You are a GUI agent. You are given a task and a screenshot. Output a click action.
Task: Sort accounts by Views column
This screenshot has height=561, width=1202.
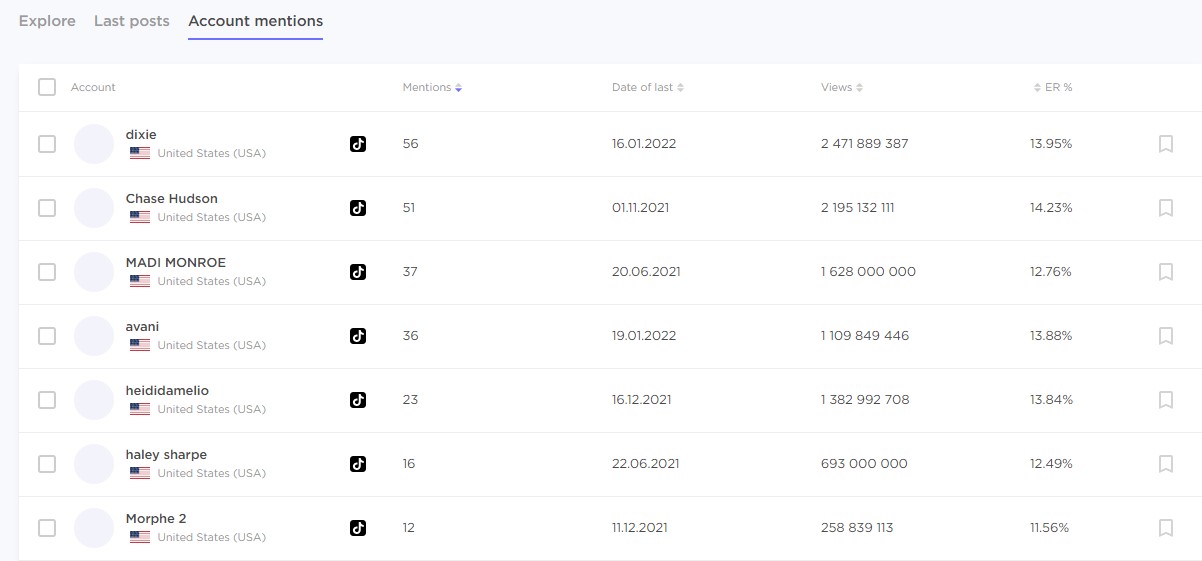point(841,88)
